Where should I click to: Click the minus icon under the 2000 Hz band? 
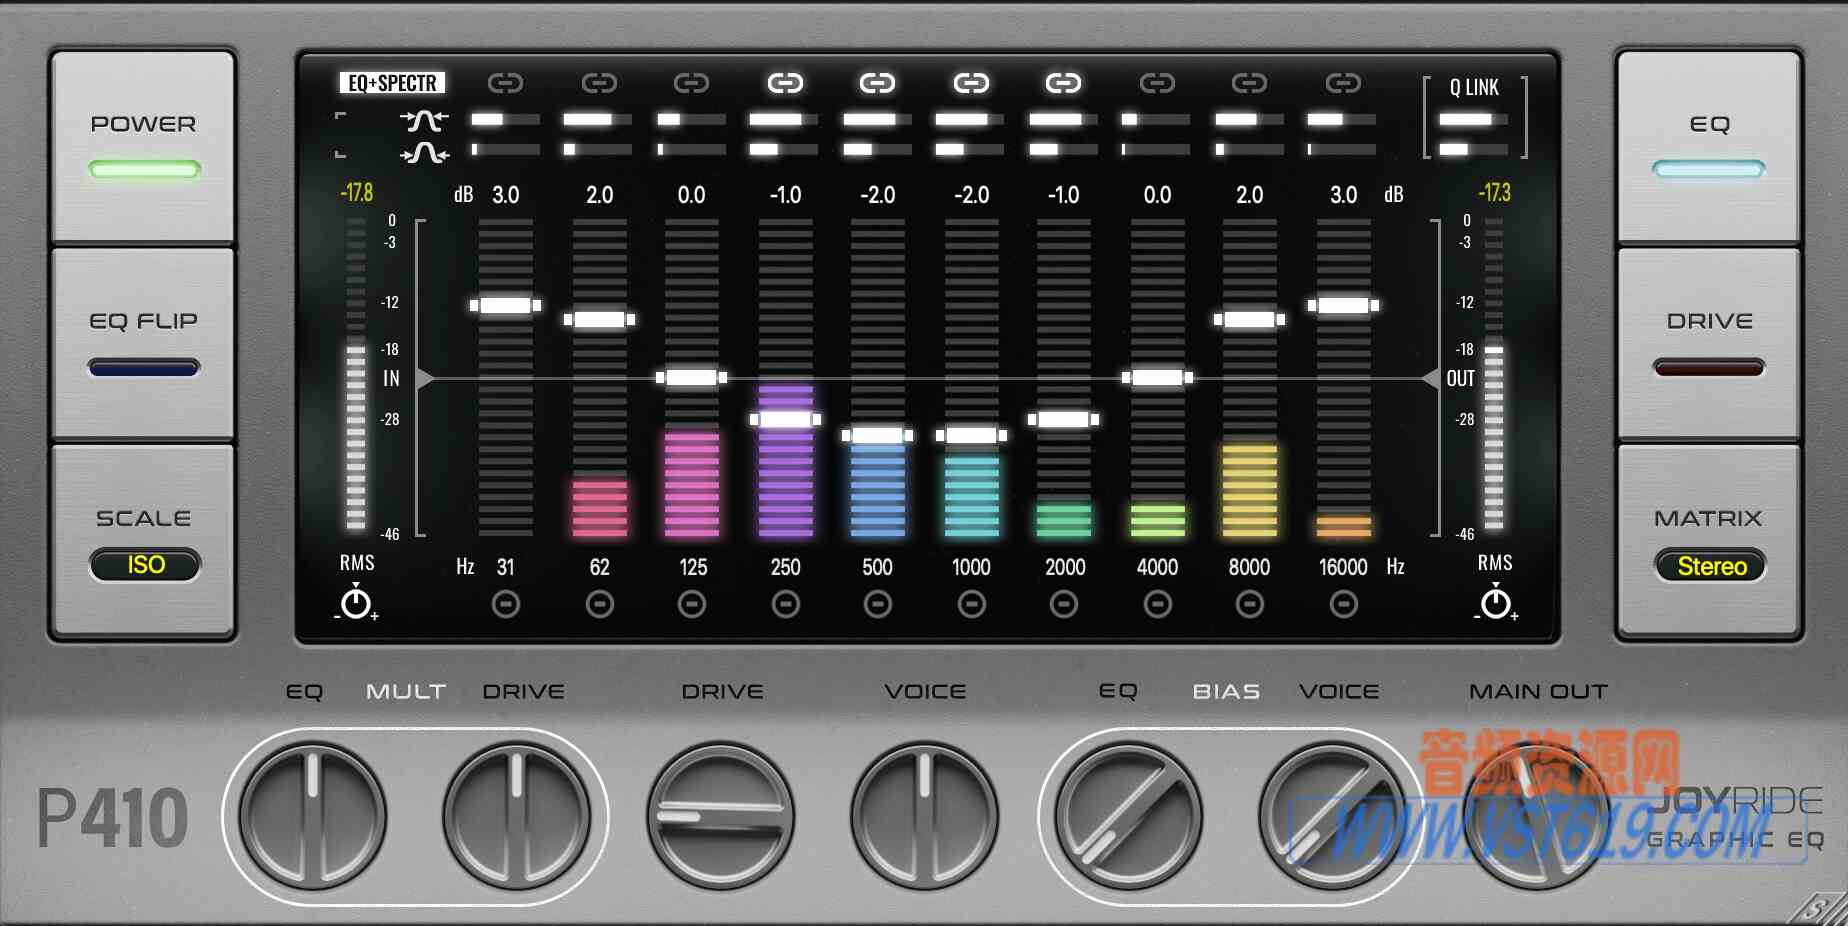click(1063, 603)
